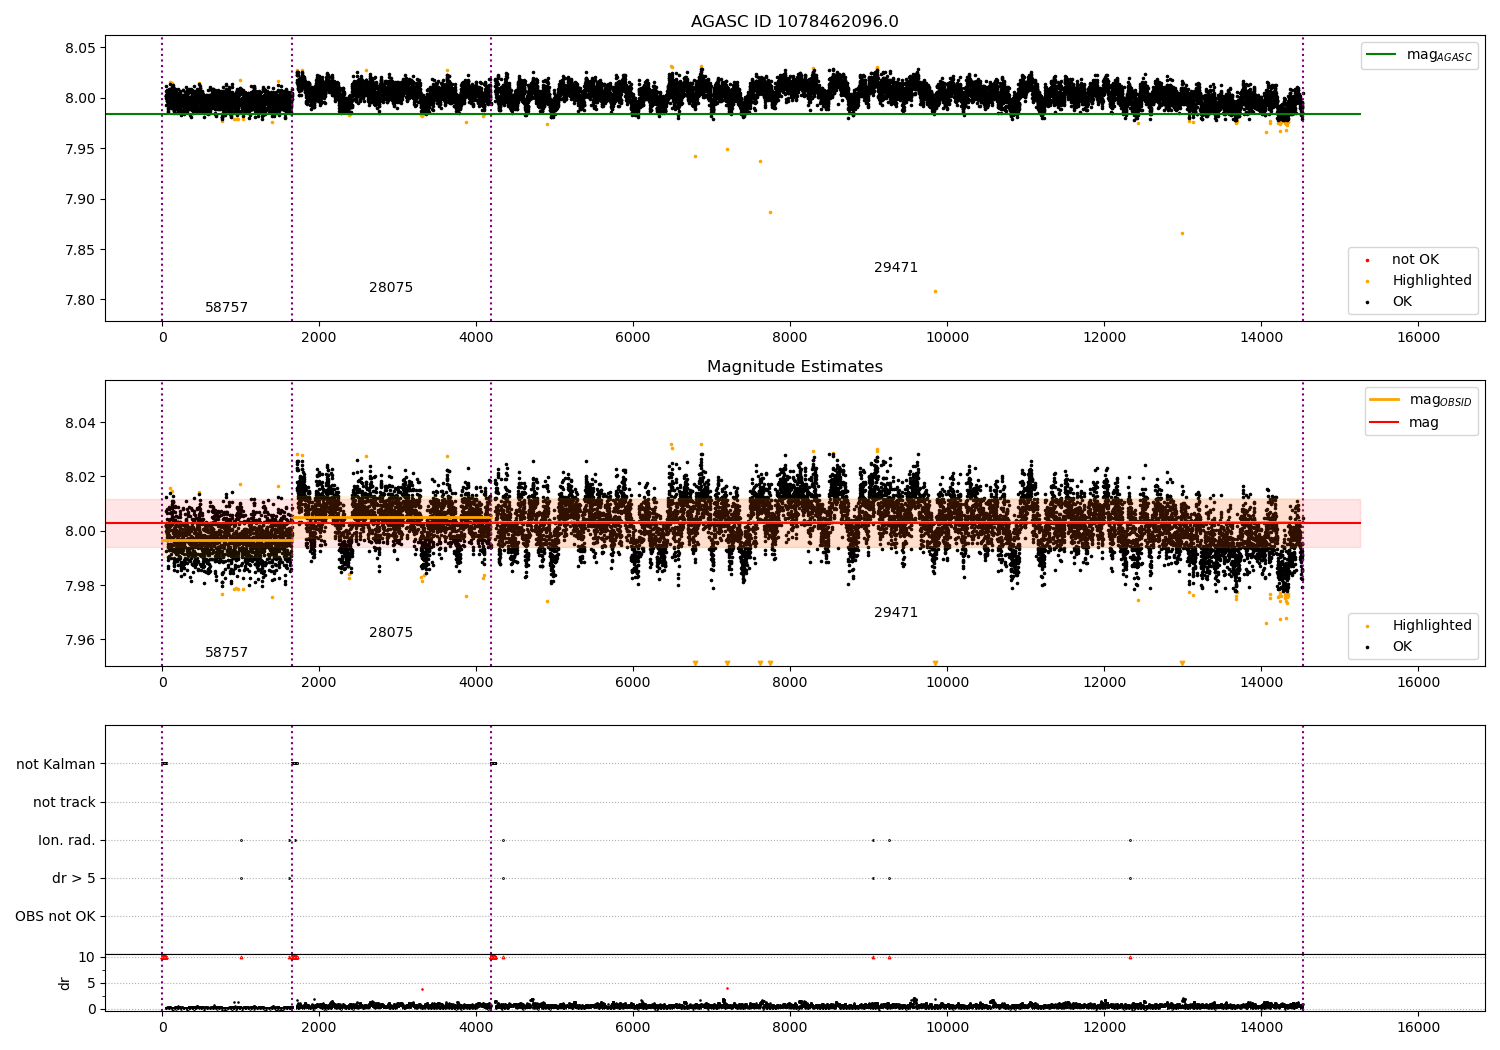Select the 'not OK' legend entry in top panel
1500x1050 pixels.
pos(1415,260)
